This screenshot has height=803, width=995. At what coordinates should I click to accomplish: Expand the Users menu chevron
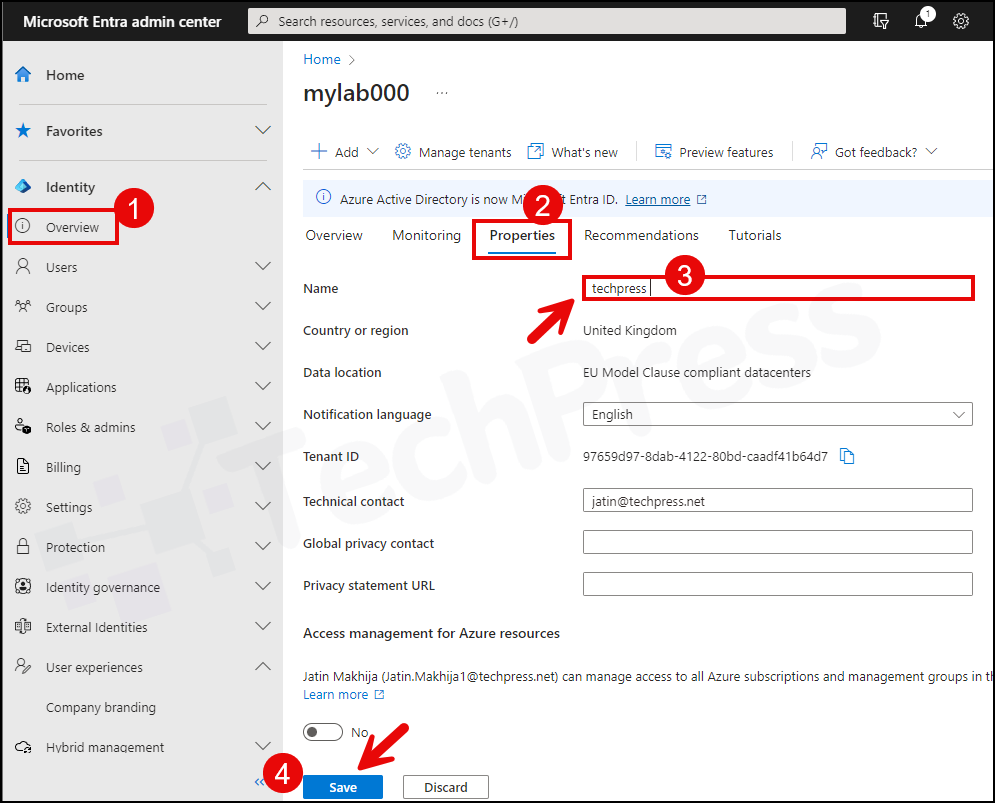pos(263,266)
